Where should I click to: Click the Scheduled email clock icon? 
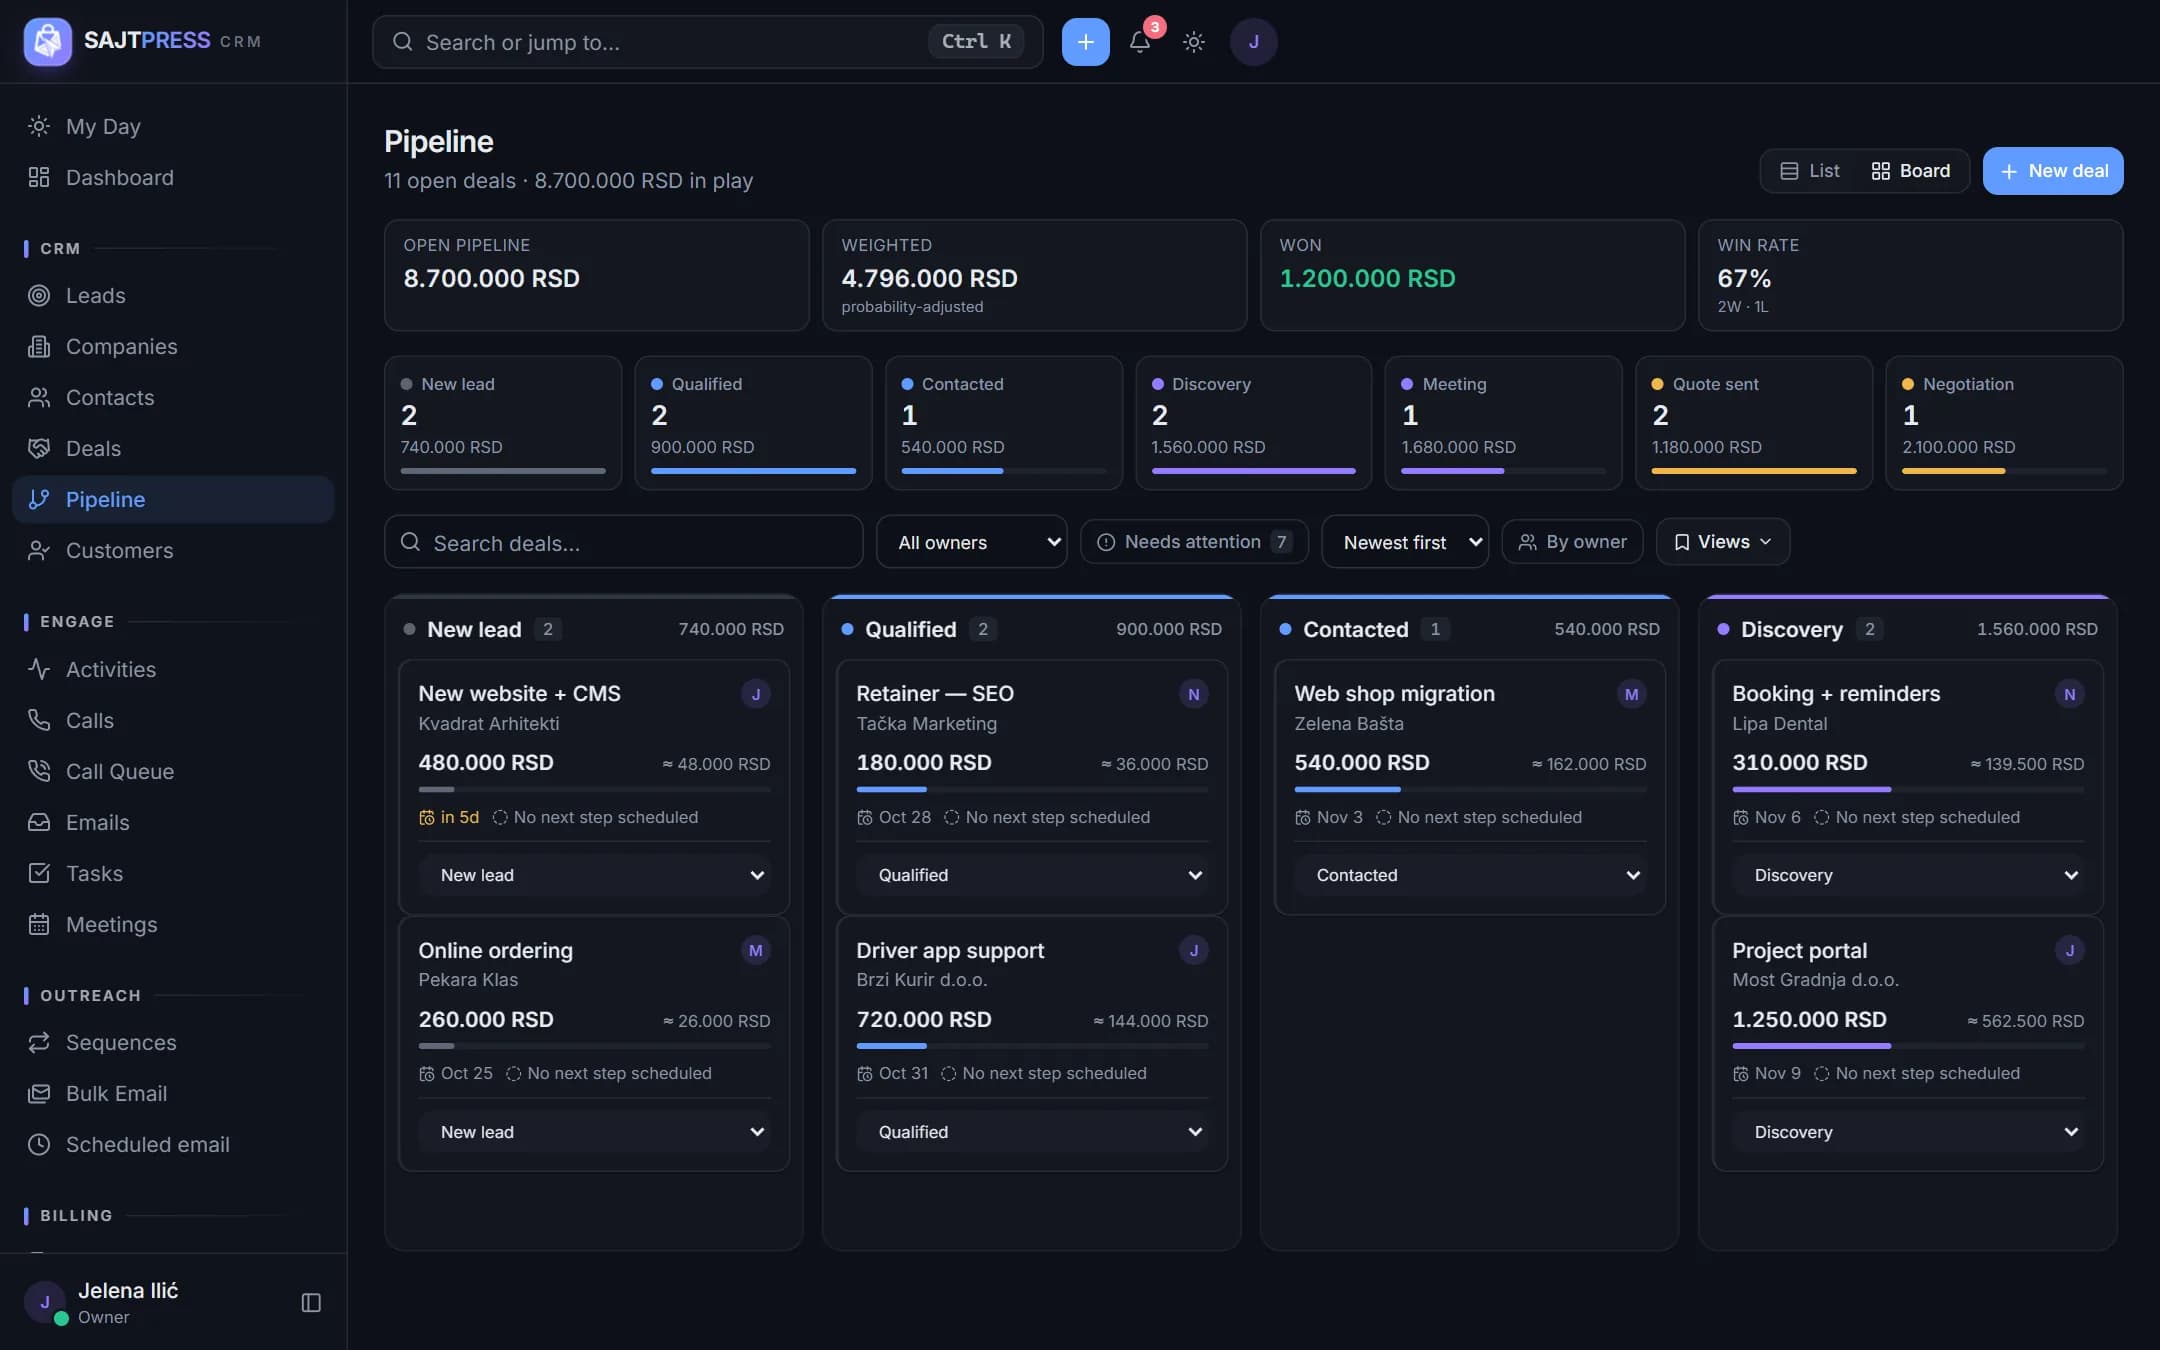point(39,1144)
